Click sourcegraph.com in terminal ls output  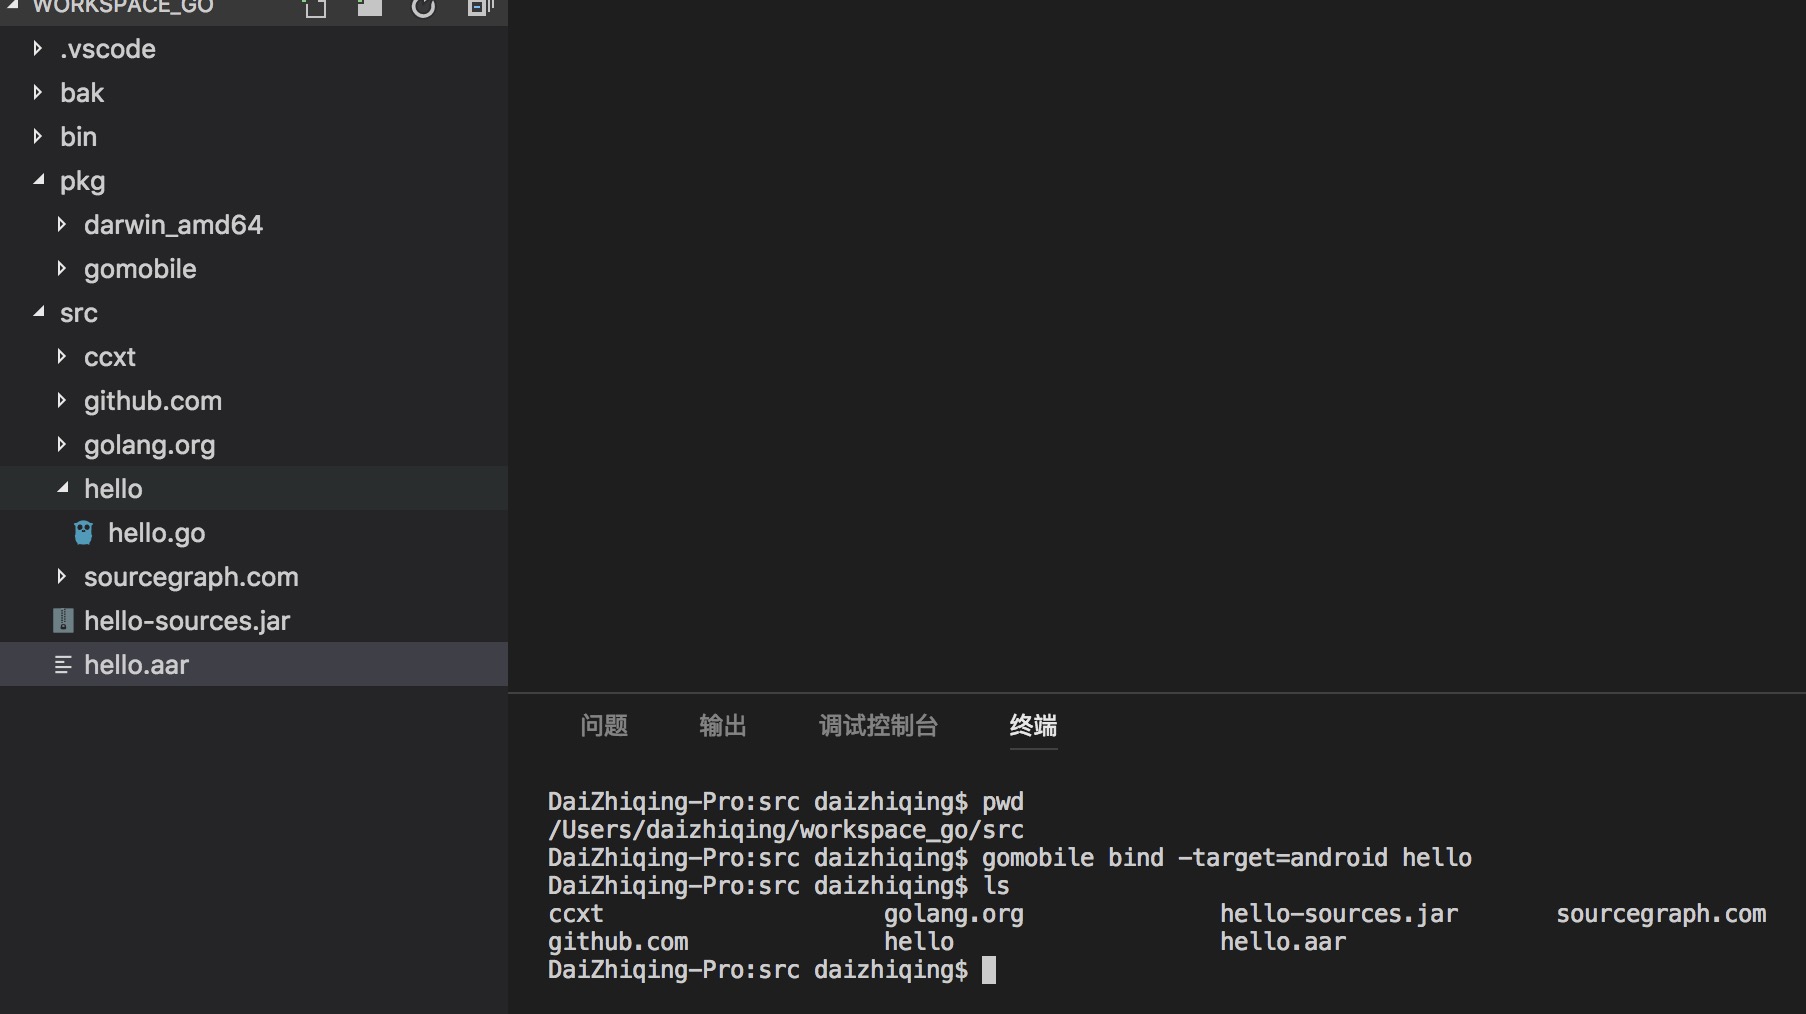[x=1661, y=914]
